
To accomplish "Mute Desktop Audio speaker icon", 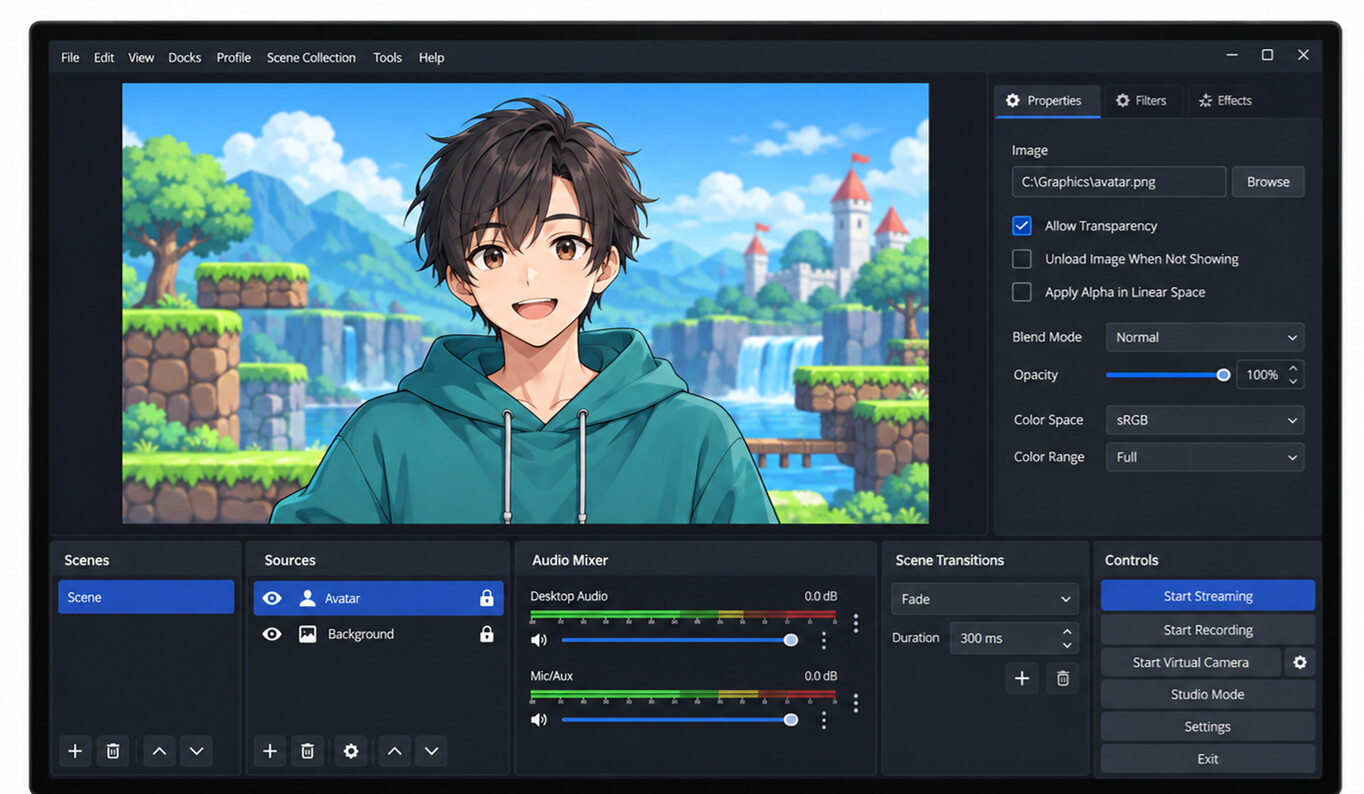I will pos(539,640).
